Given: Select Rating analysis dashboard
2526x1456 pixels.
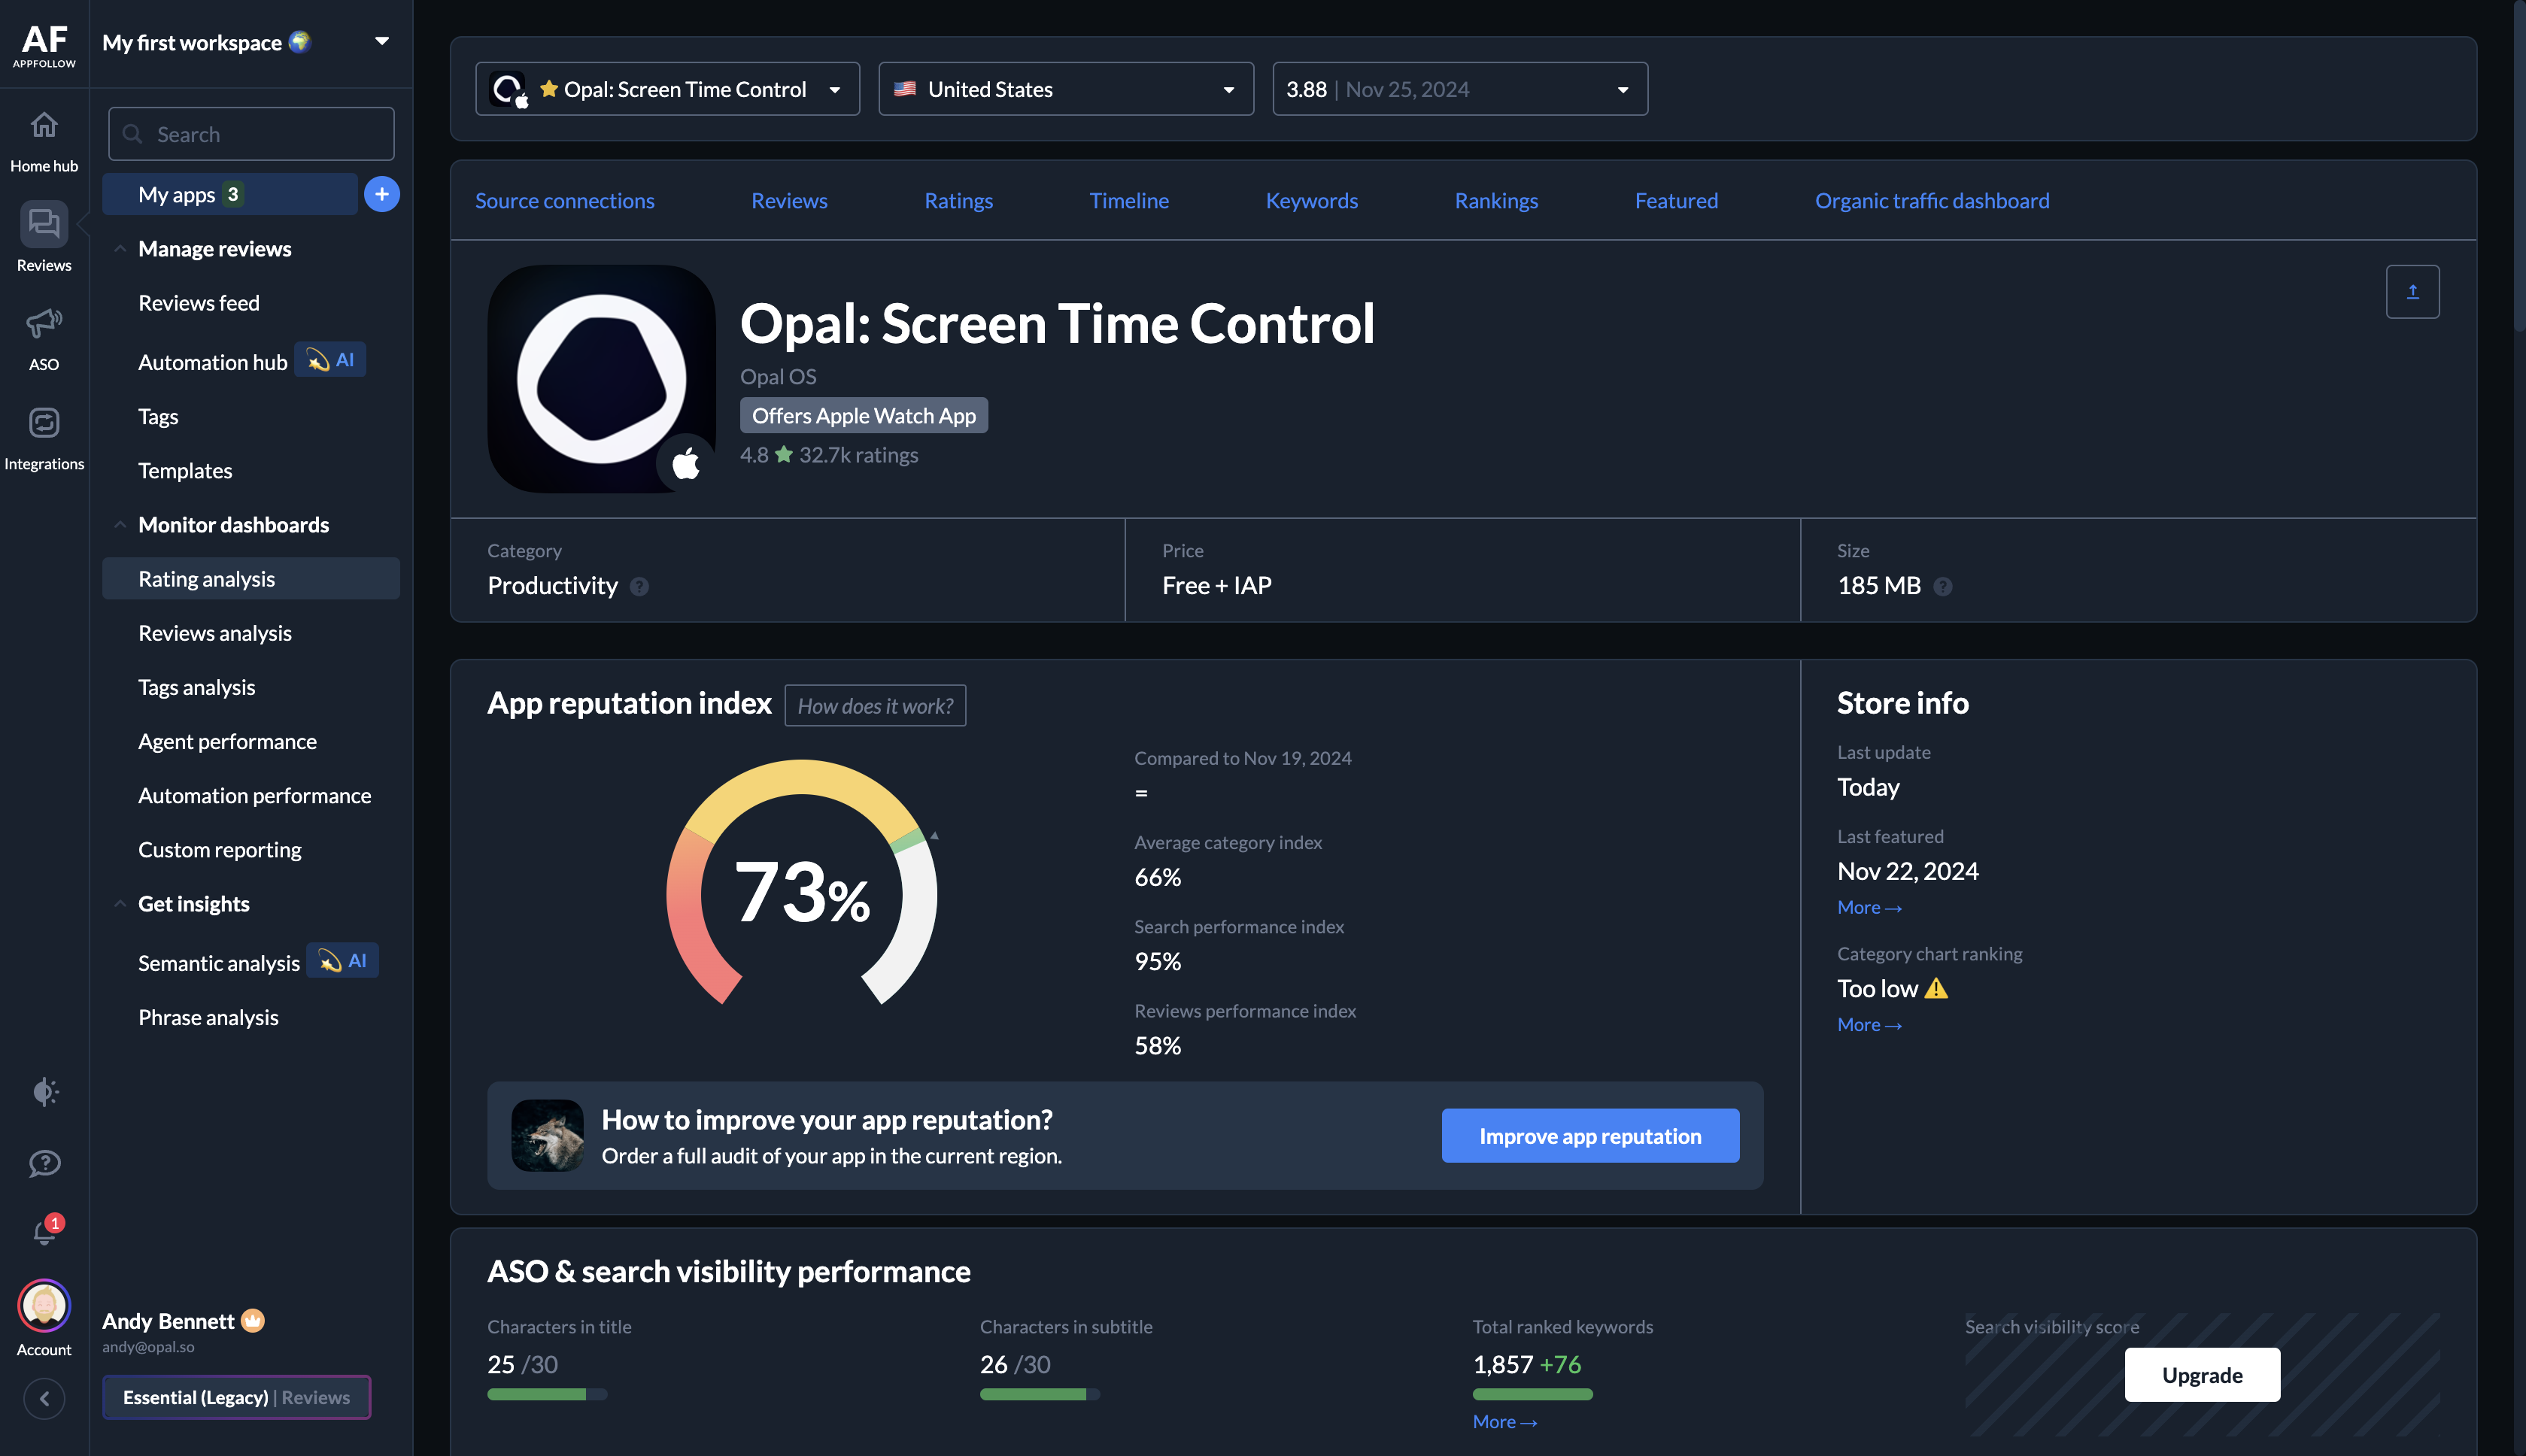Looking at the screenshot, I should tap(251, 579).
